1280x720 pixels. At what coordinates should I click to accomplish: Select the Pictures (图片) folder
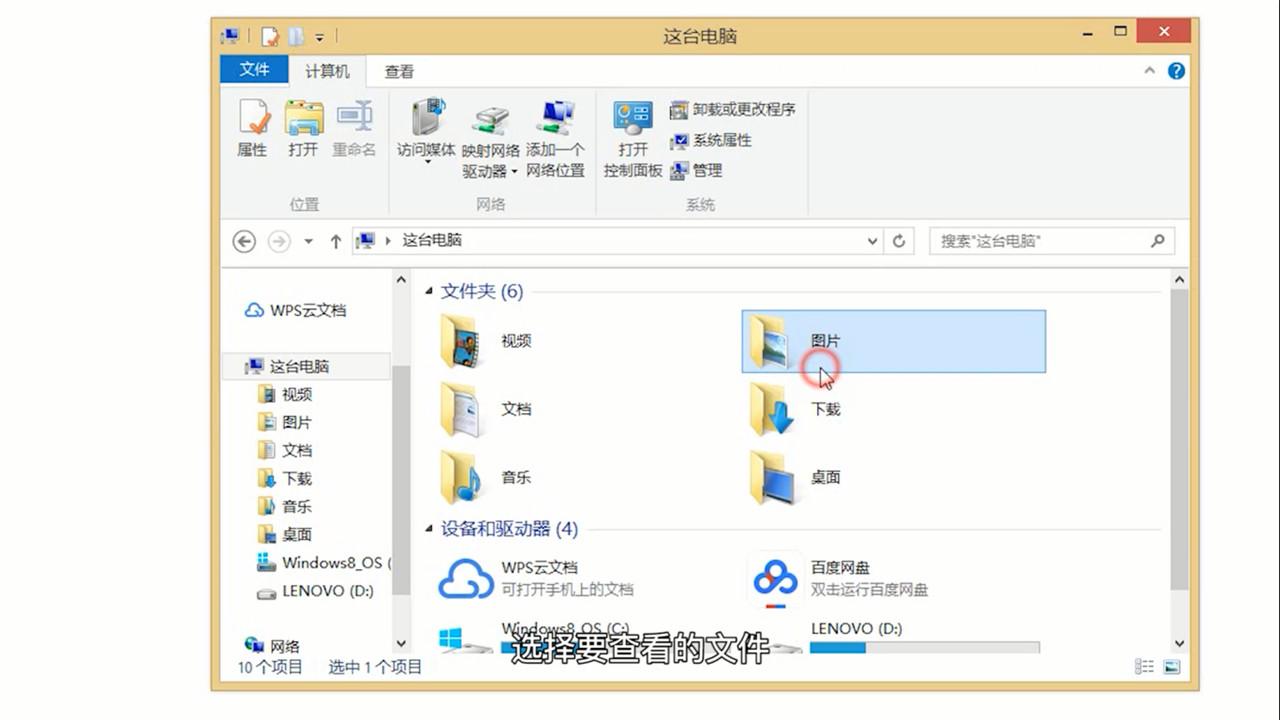[x=893, y=341]
